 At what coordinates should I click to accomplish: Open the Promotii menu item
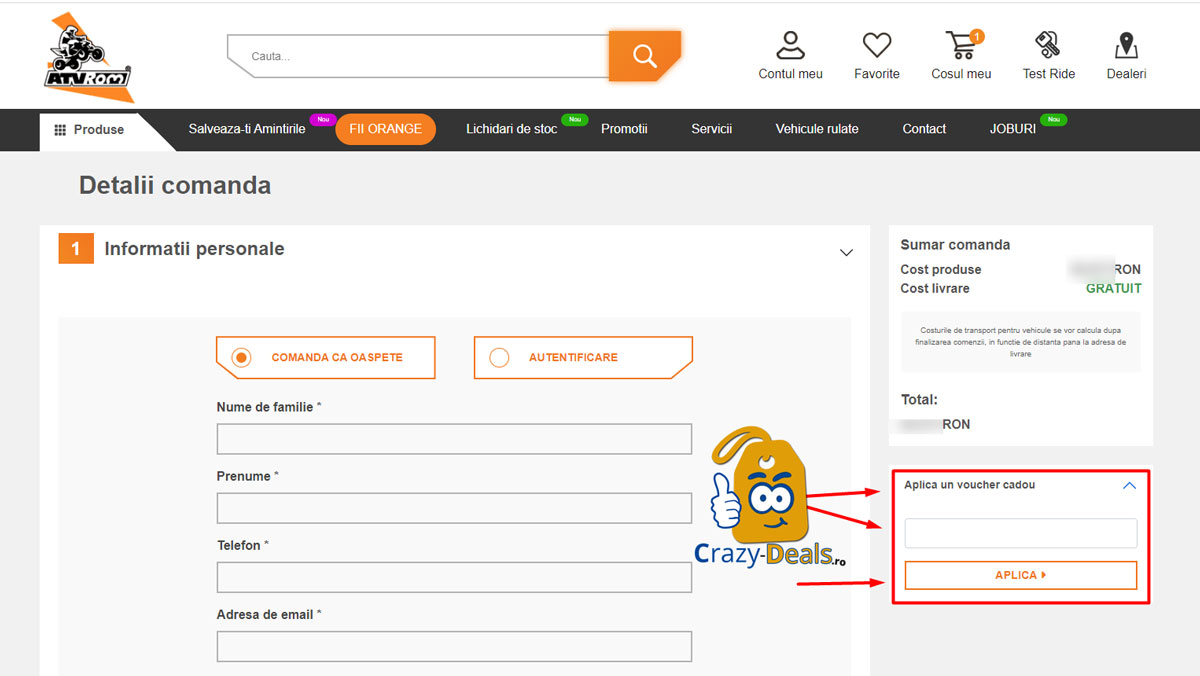tap(624, 129)
